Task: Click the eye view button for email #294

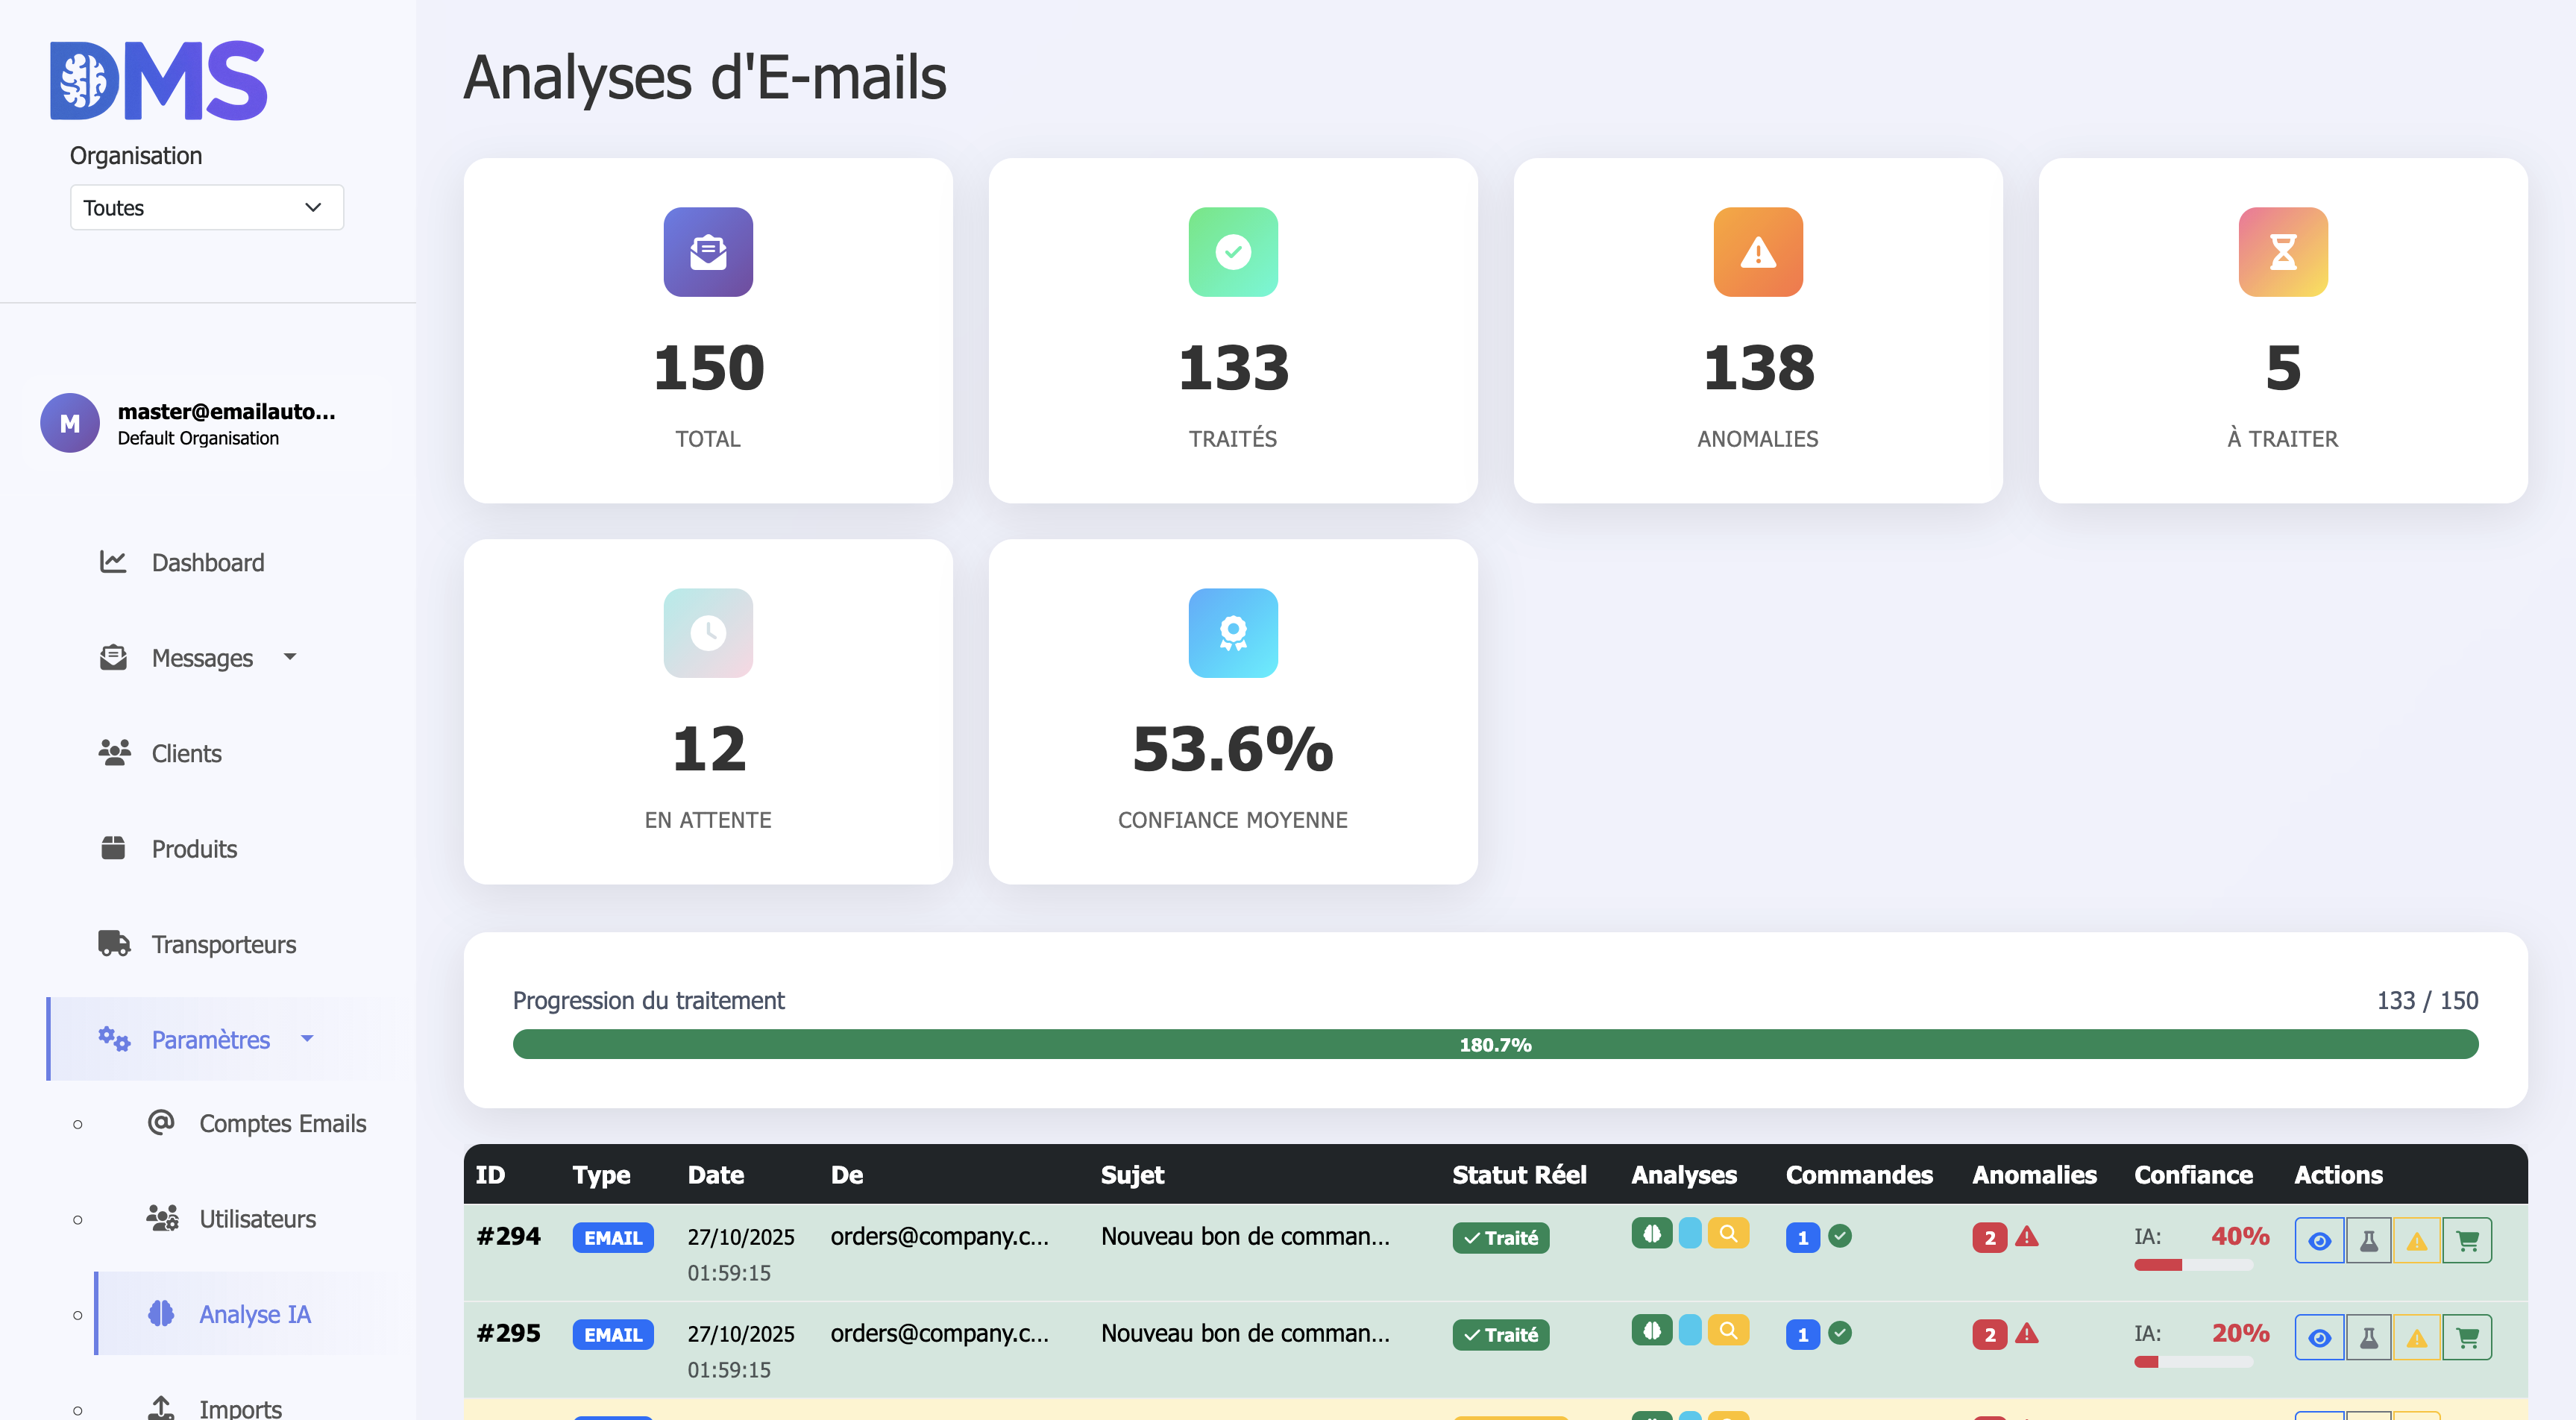Action: (2319, 1240)
